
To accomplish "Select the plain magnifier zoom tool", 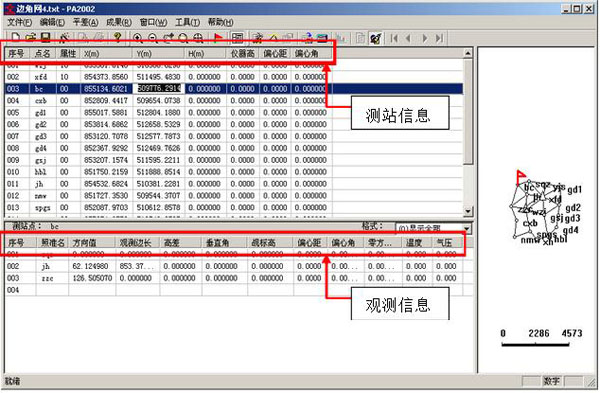I will (183, 38).
